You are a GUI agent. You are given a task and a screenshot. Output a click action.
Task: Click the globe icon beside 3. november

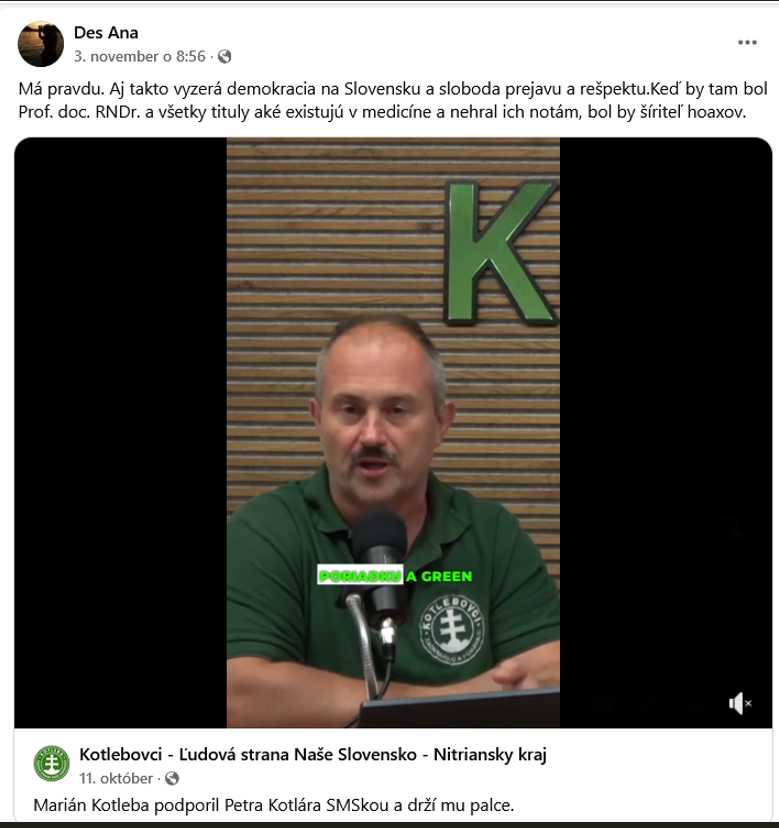click(224, 57)
